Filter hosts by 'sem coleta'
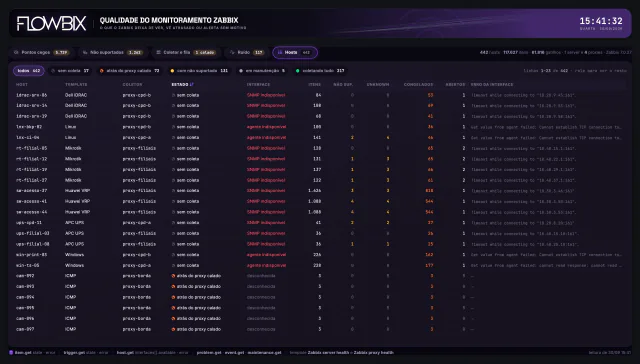The width and height of the screenshot is (640, 364). 70,71
